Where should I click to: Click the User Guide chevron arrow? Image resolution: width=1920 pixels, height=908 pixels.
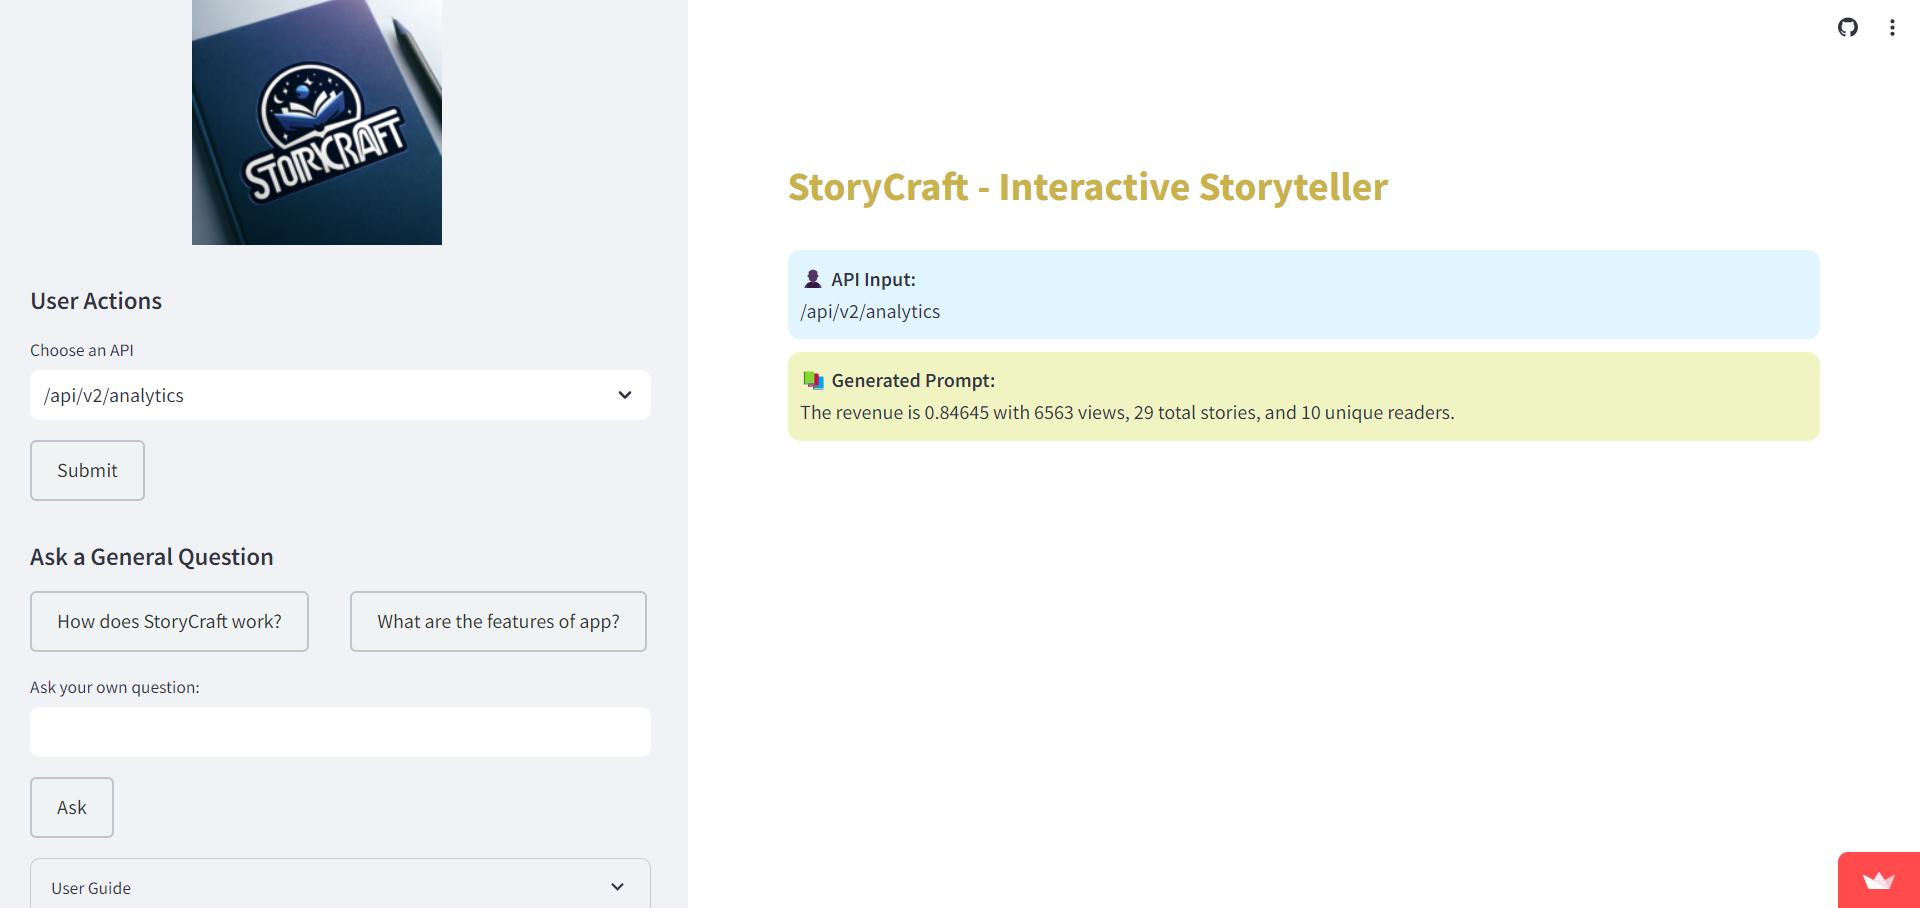[x=618, y=887]
